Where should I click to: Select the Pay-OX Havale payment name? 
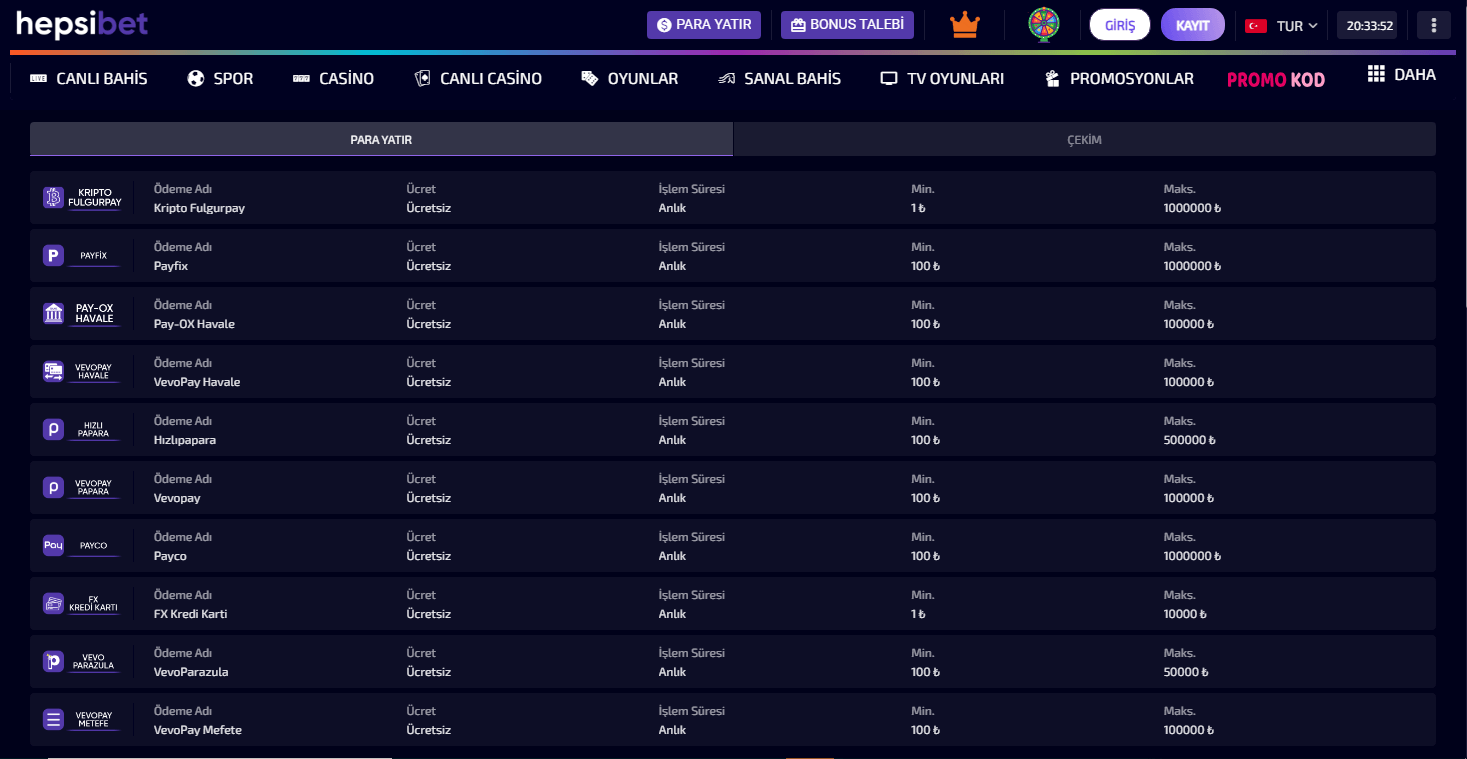point(194,324)
